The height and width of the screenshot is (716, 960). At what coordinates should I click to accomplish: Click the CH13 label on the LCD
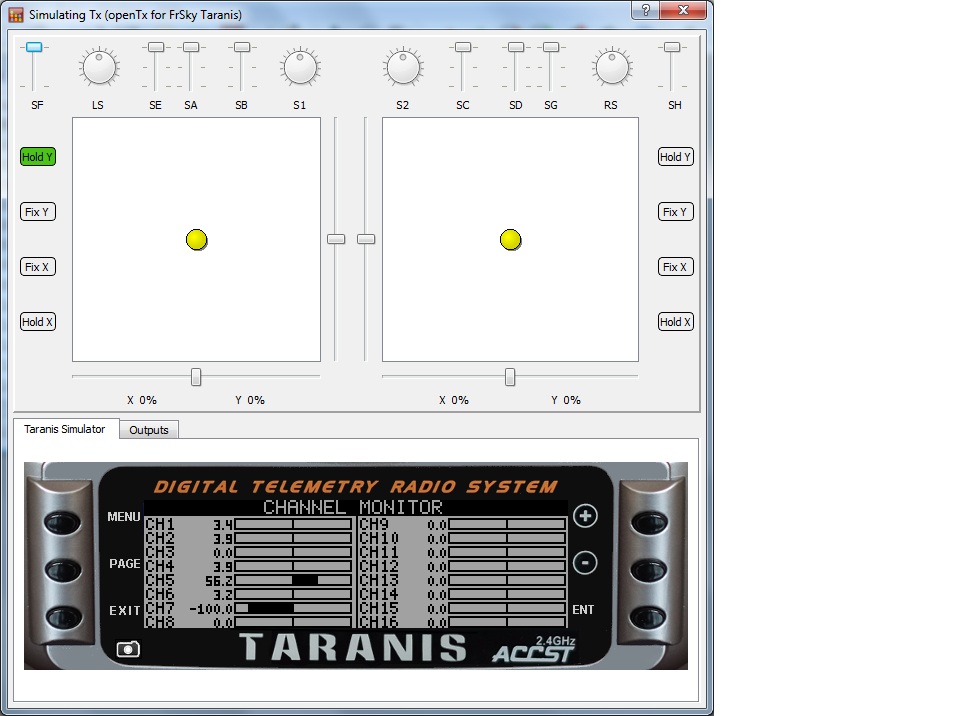pyautogui.click(x=379, y=580)
